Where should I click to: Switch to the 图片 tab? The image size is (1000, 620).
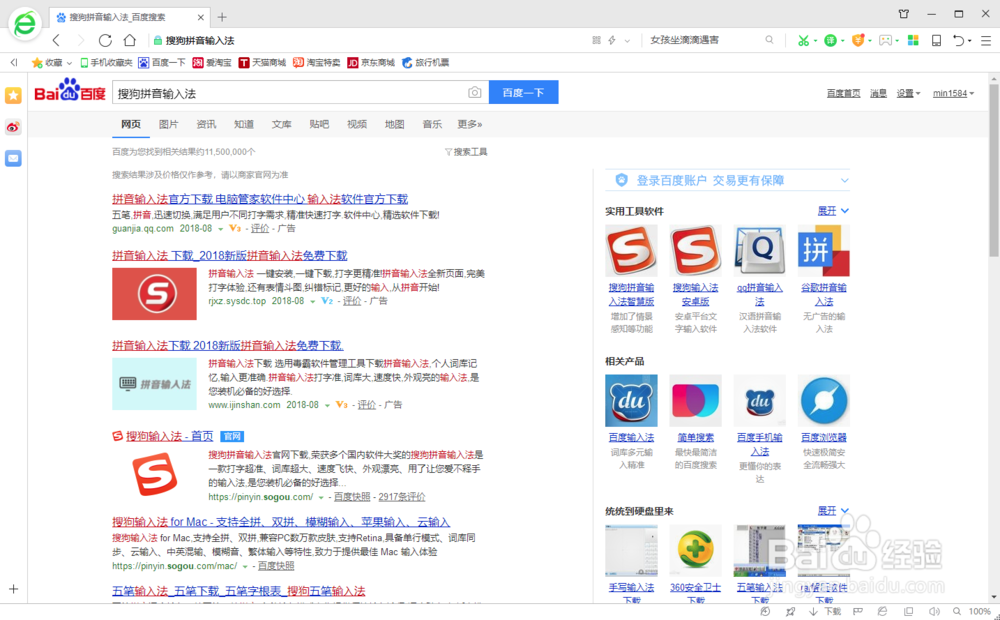tap(168, 124)
